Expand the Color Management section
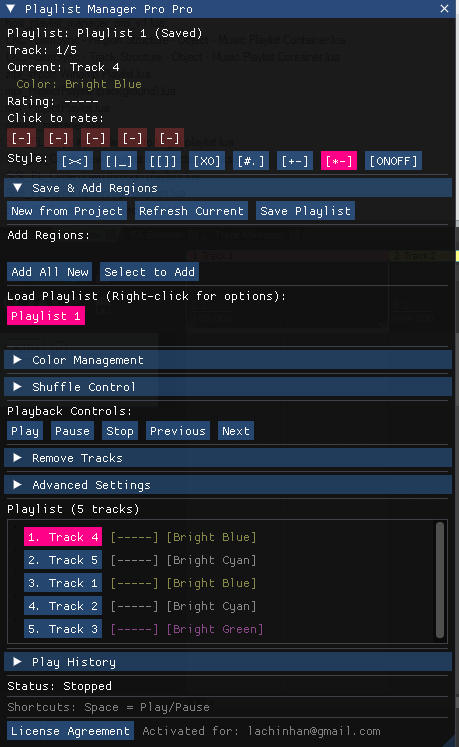Viewport: 459px width, 747px height. [x=228, y=360]
